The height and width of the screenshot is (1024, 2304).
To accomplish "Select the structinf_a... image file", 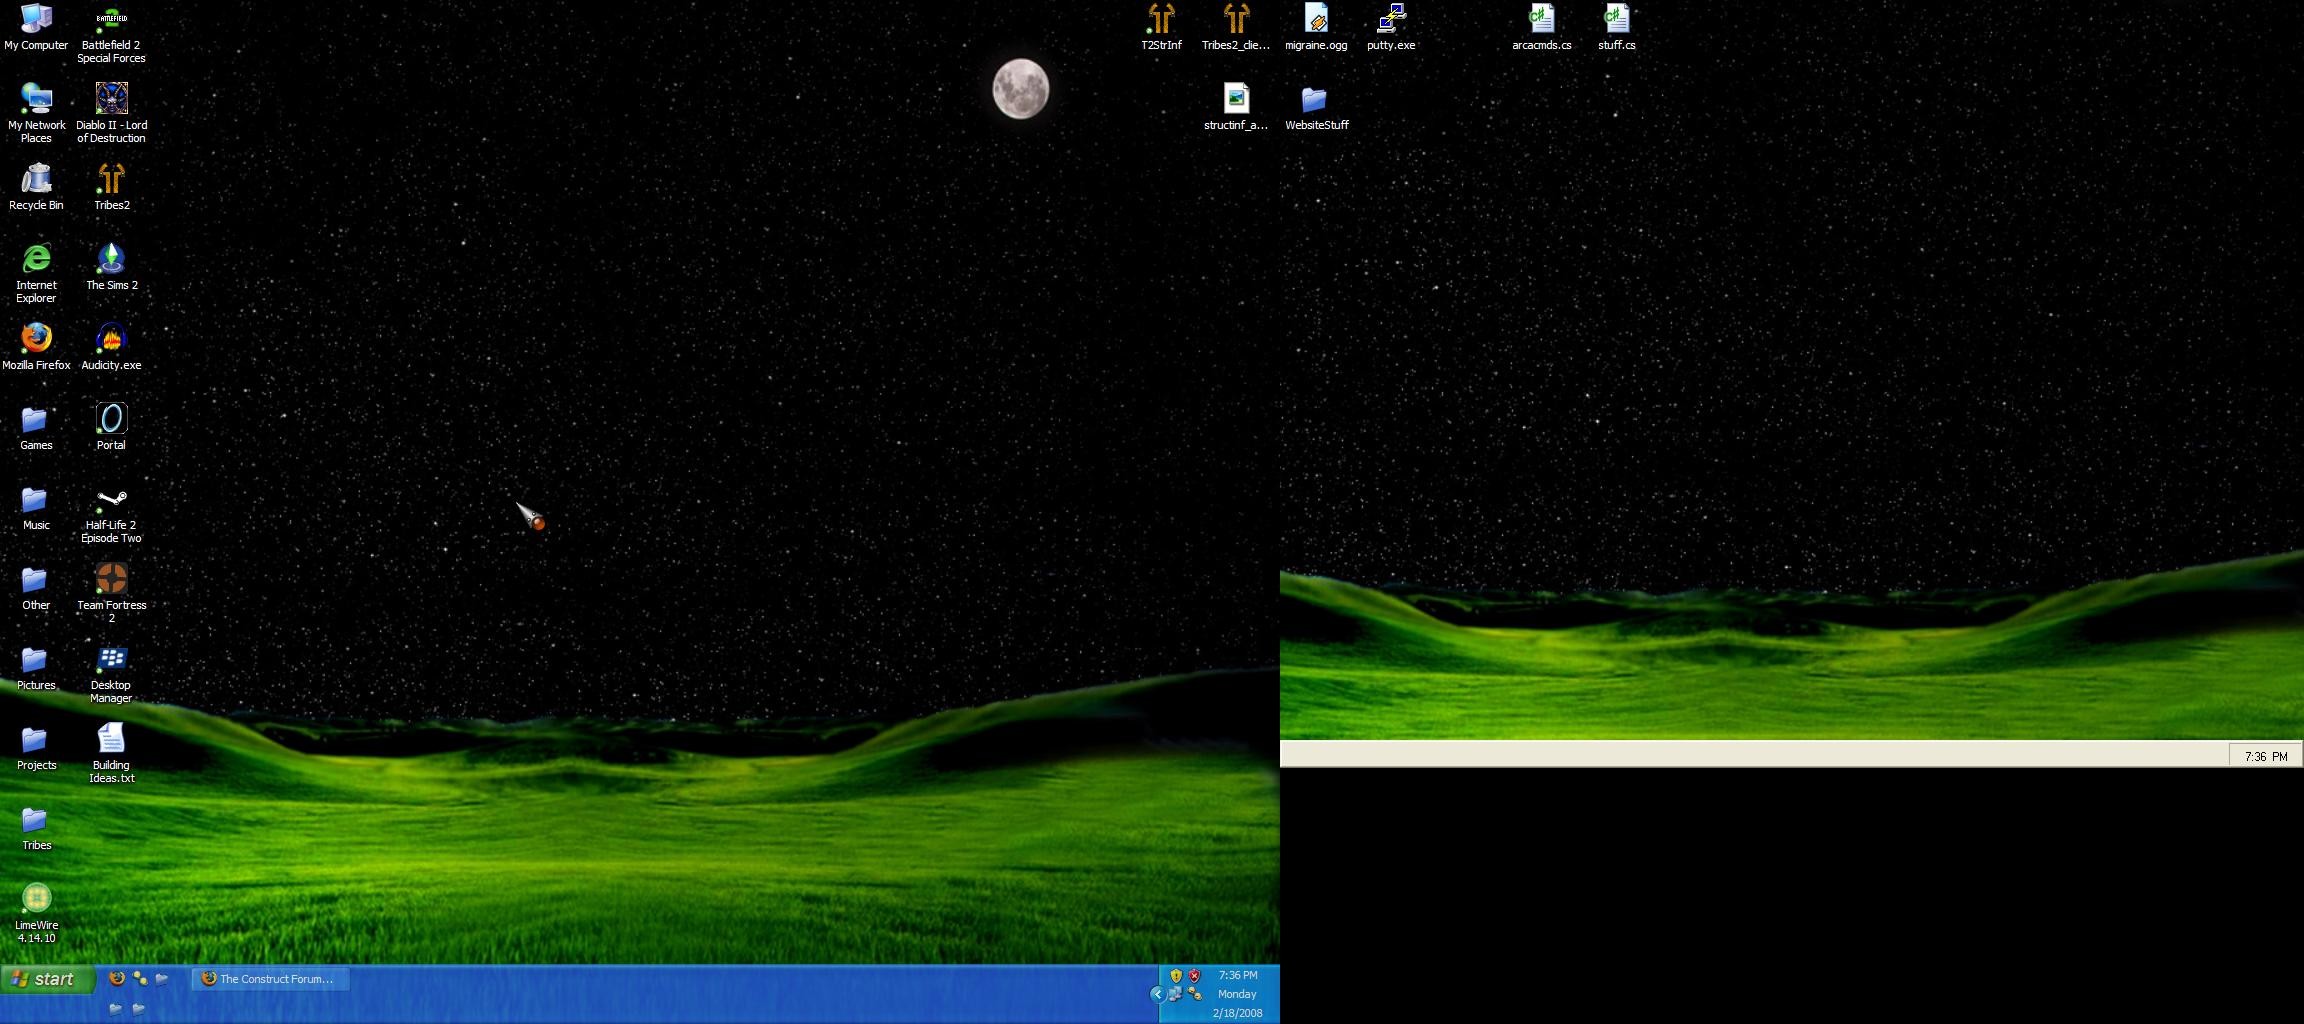I will click(x=1236, y=107).
